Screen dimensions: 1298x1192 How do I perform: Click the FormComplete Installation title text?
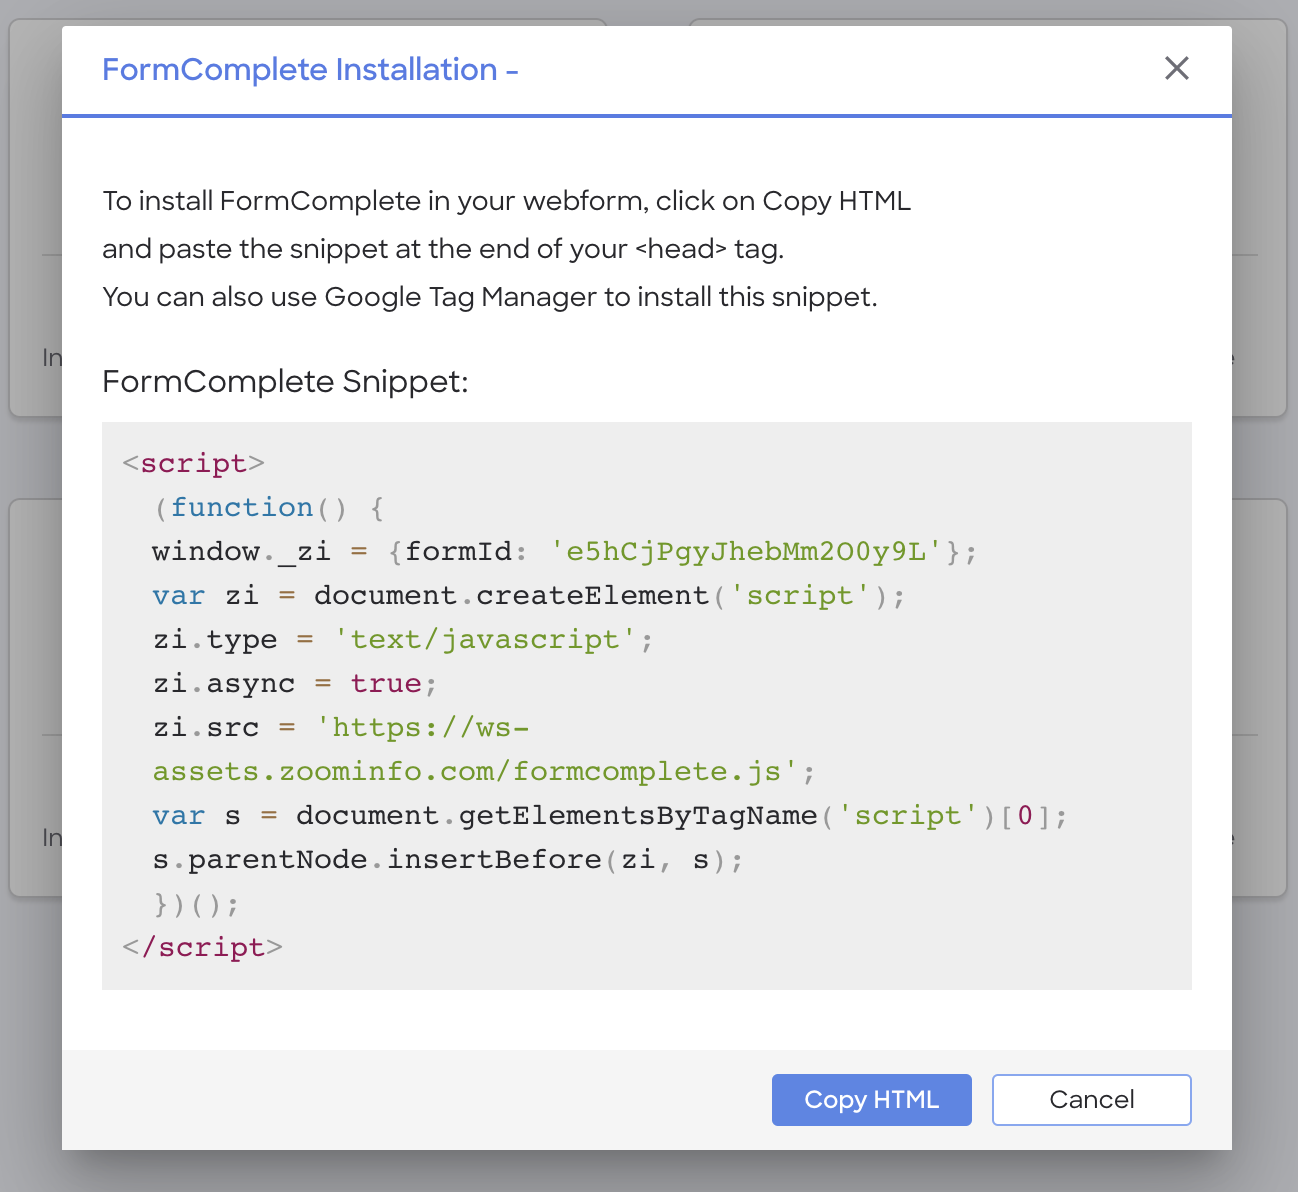click(x=310, y=70)
